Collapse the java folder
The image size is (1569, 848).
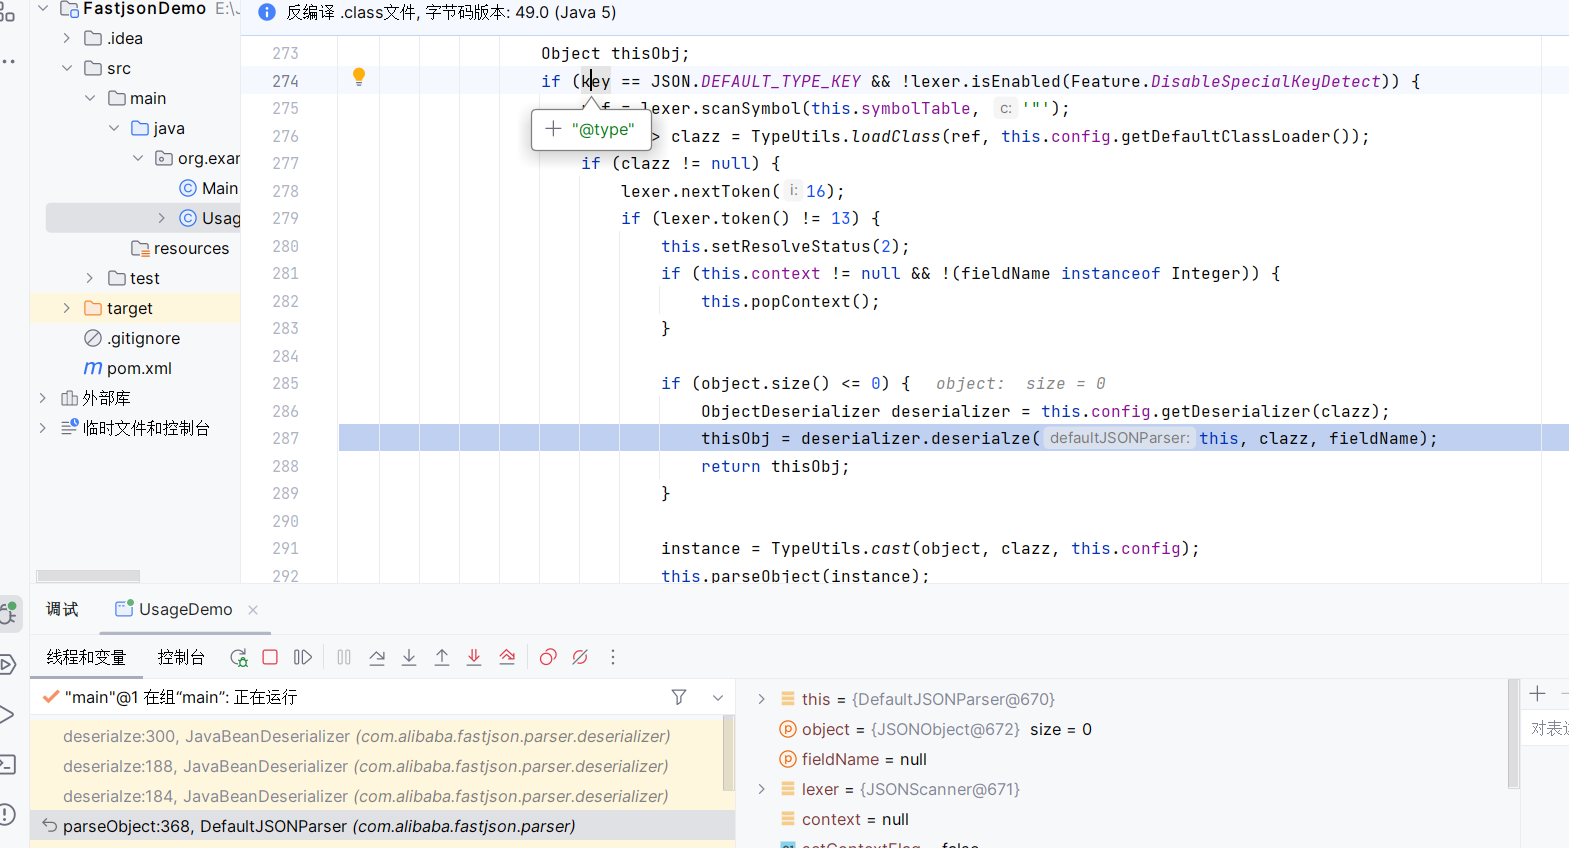point(114,128)
